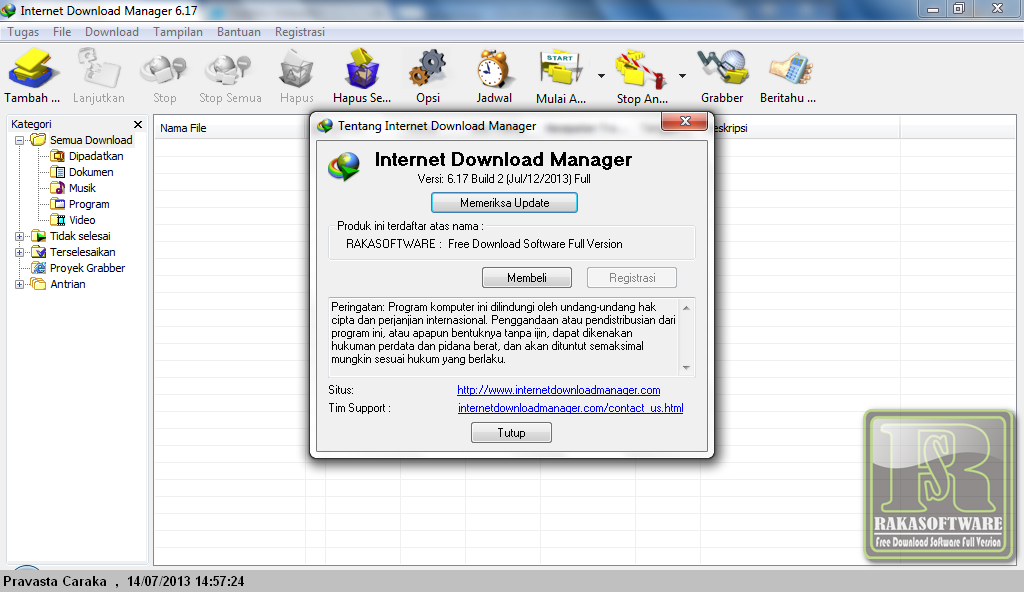1024x592 pixels.
Task: Click the Membeli button
Action: 526,278
